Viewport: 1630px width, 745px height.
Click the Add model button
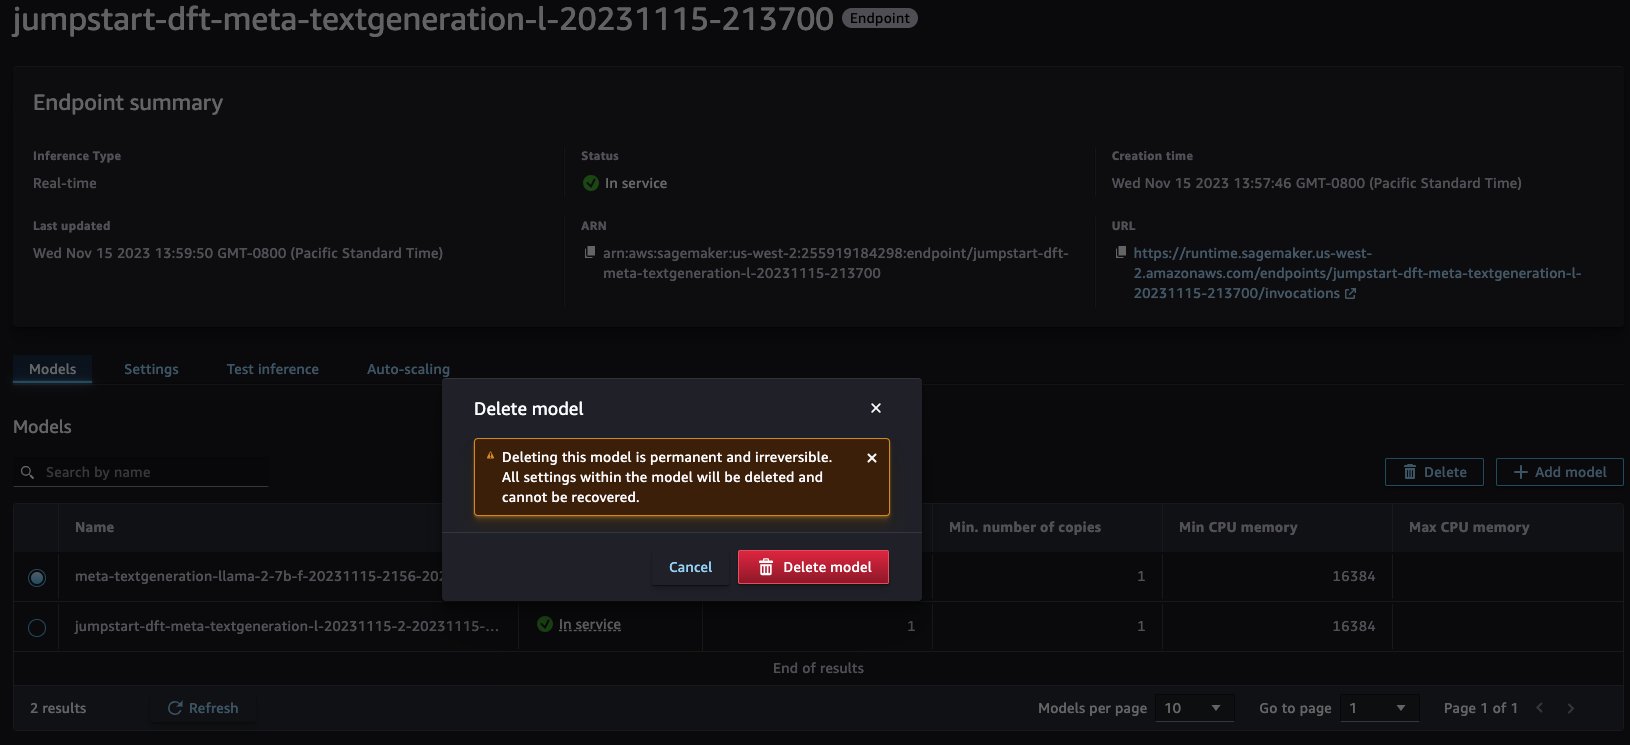click(x=1559, y=472)
